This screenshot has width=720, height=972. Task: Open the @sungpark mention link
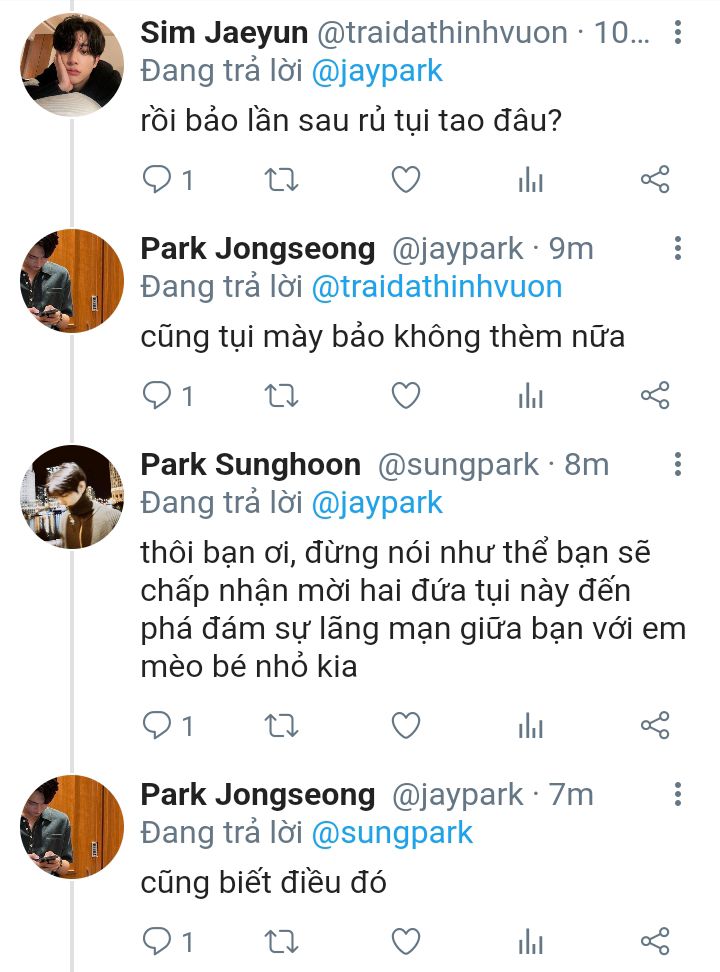pyautogui.click(x=393, y=832)
